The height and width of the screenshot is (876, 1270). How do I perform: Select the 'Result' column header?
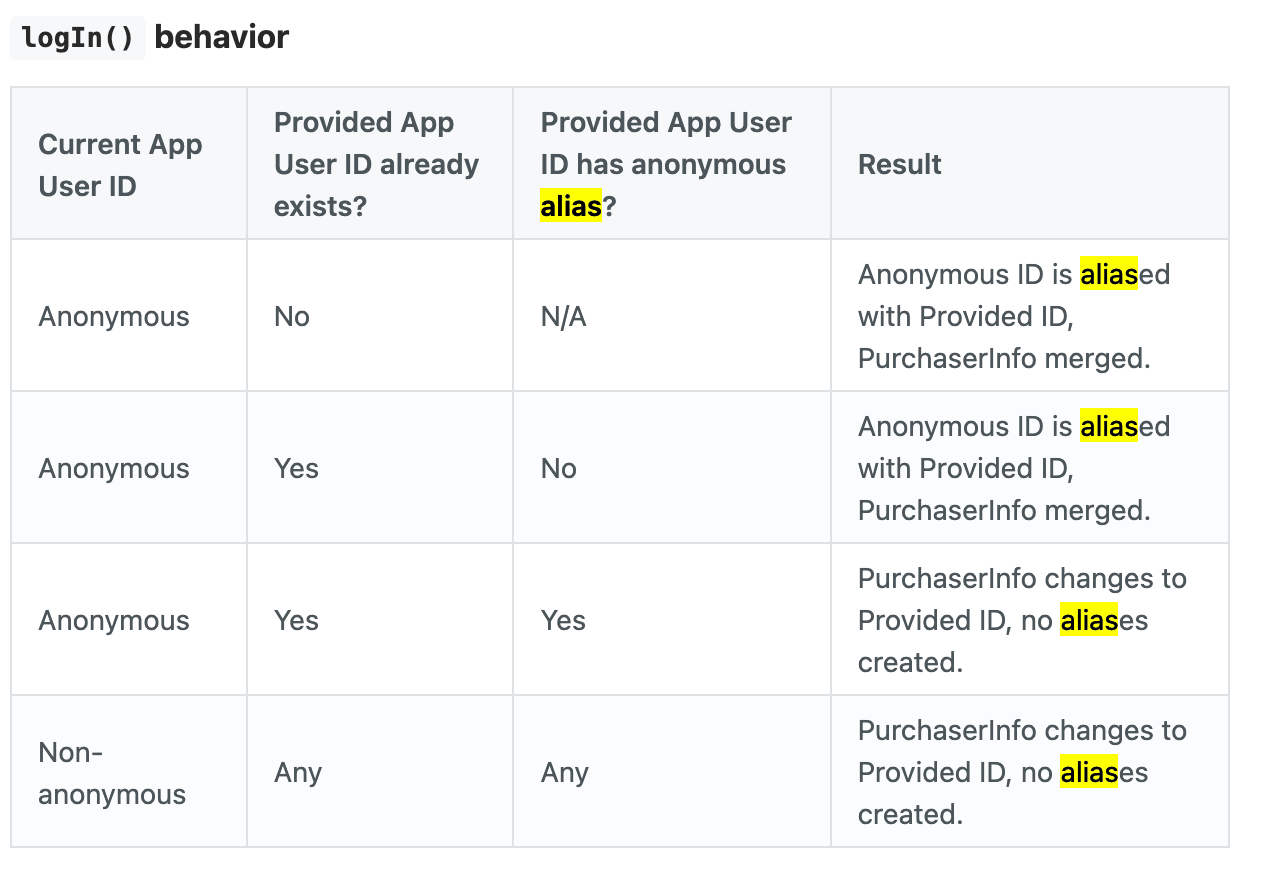[x=900, y=164]
